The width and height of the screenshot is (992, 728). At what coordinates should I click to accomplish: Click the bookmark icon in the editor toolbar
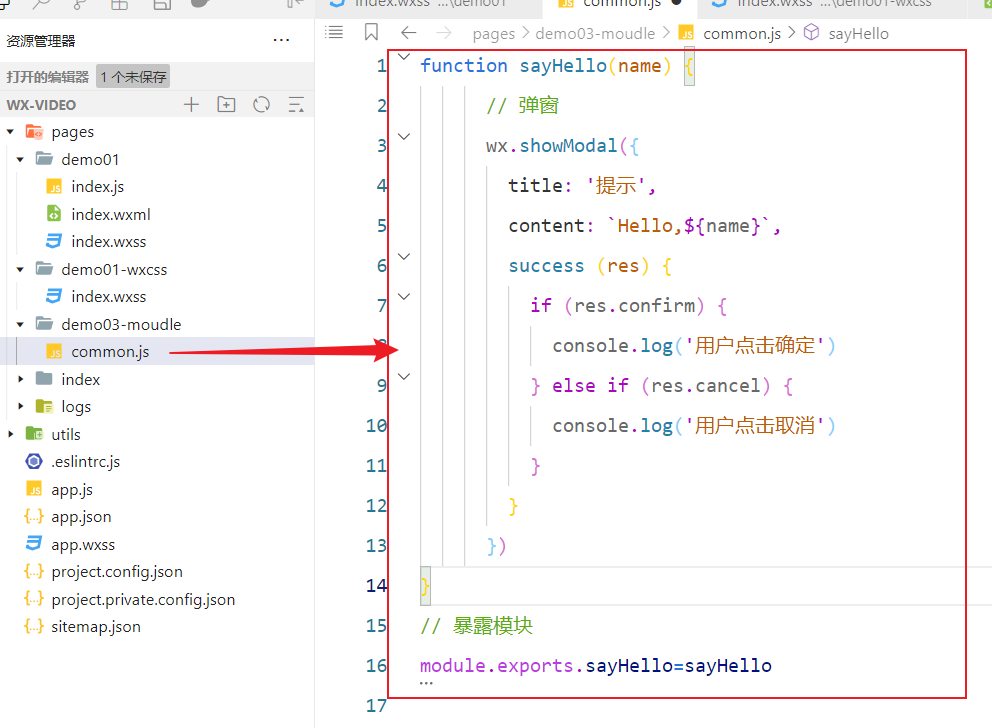(371, 32)
